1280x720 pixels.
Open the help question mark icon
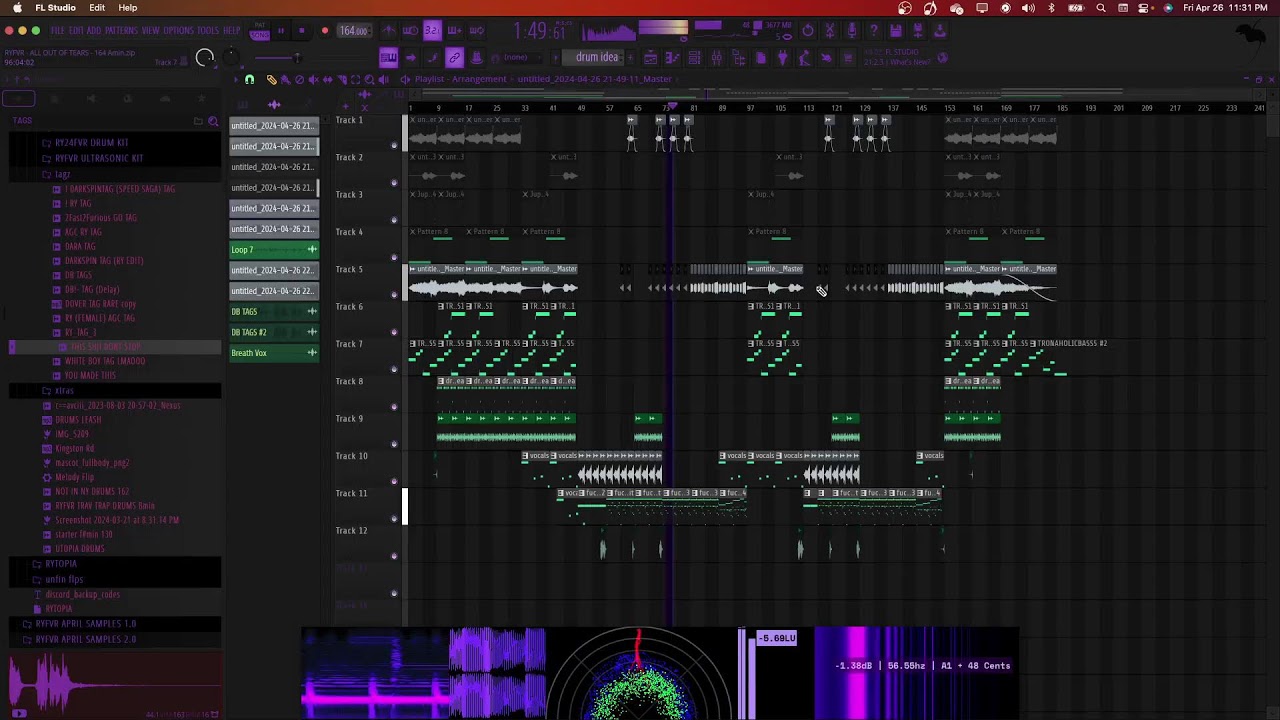click(x=874, y=30)
